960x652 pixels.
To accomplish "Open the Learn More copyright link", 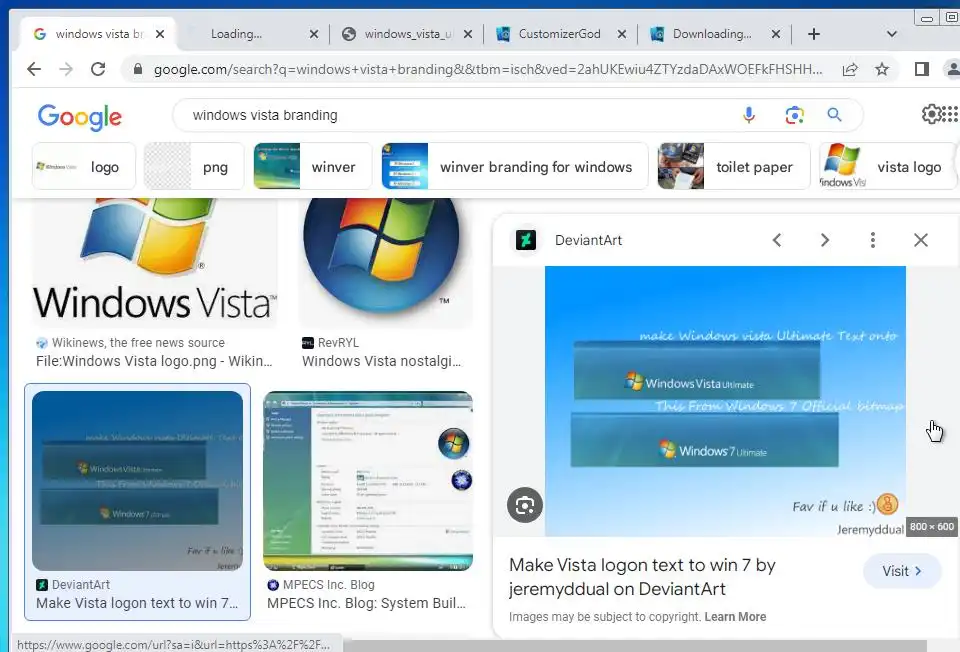I will [735, 616].
